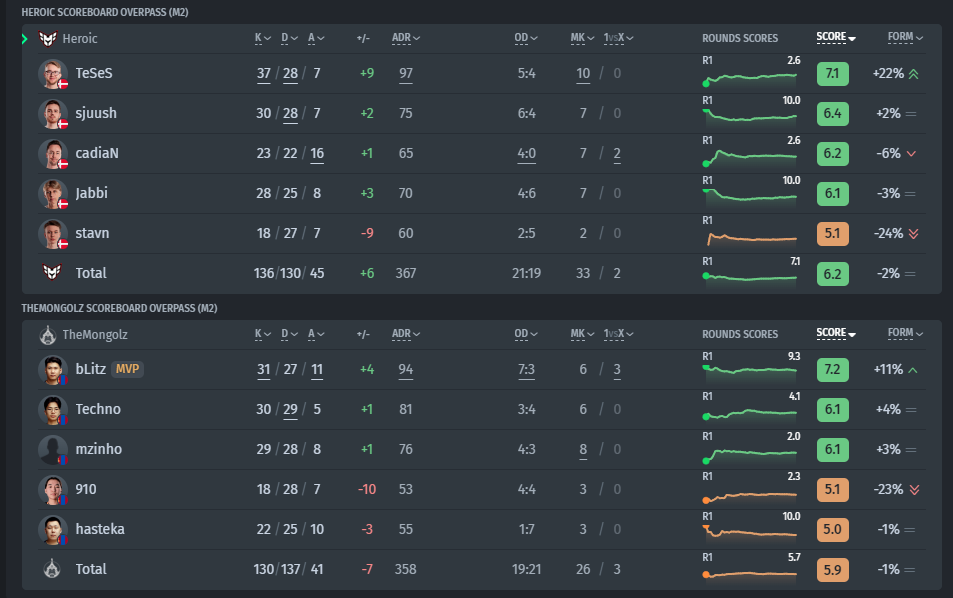Click TeSeS double up-arrow form icon
953x598 pixels.
point(913,74)
